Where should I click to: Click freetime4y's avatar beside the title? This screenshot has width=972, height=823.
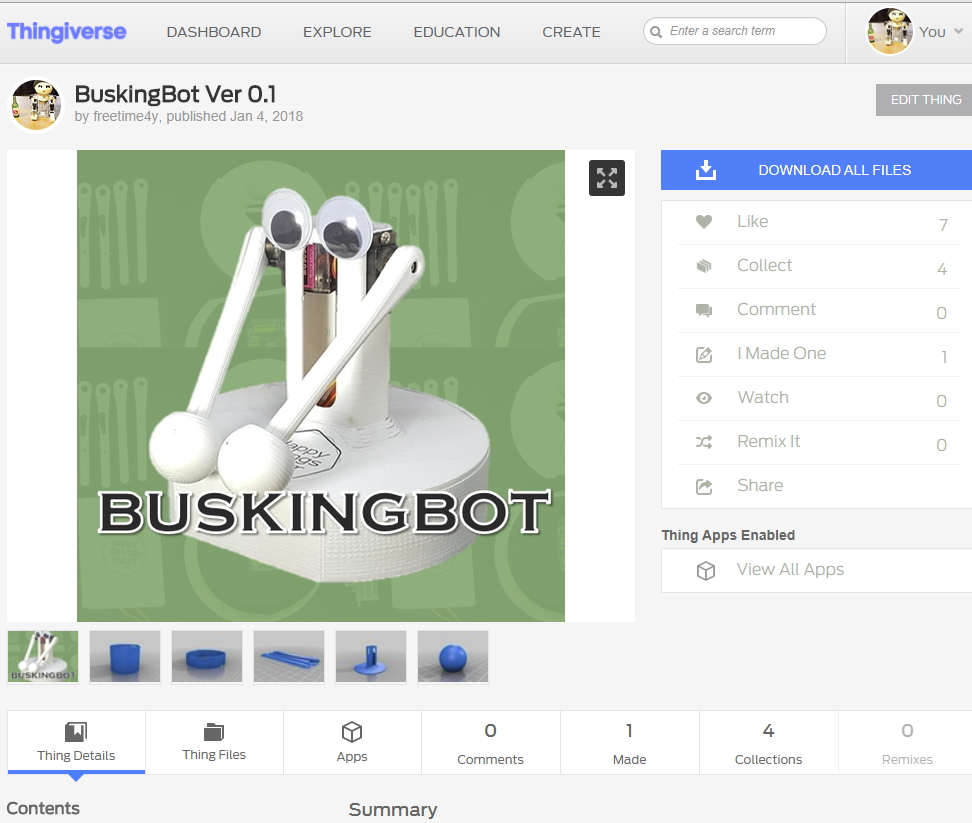click(36, 105)
